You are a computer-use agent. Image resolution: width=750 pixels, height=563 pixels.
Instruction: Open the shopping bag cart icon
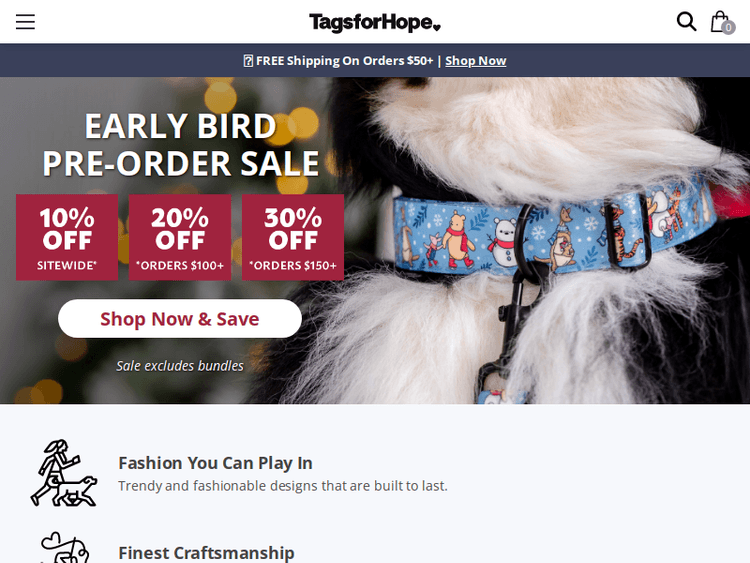coord(719,22)
